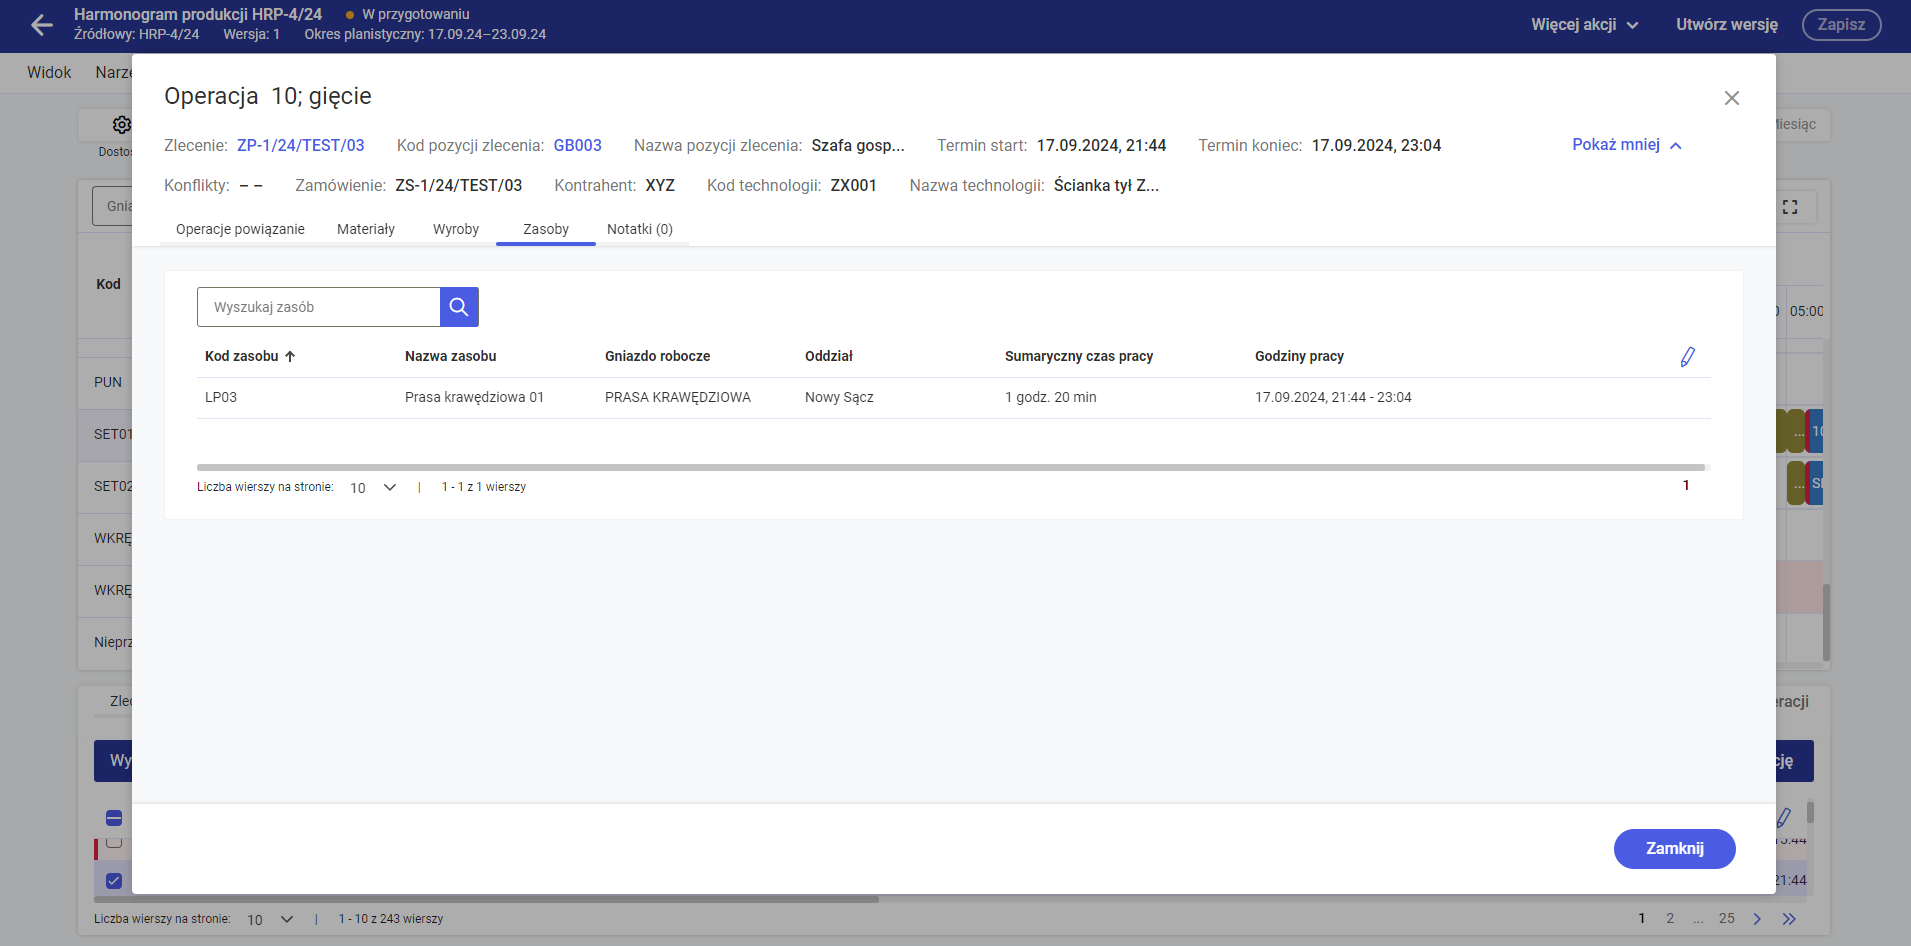This screenshot has height=946, width=1911.
Task: Click the pencil edit icon in the resources table
Action: [x=1687, y=357]
